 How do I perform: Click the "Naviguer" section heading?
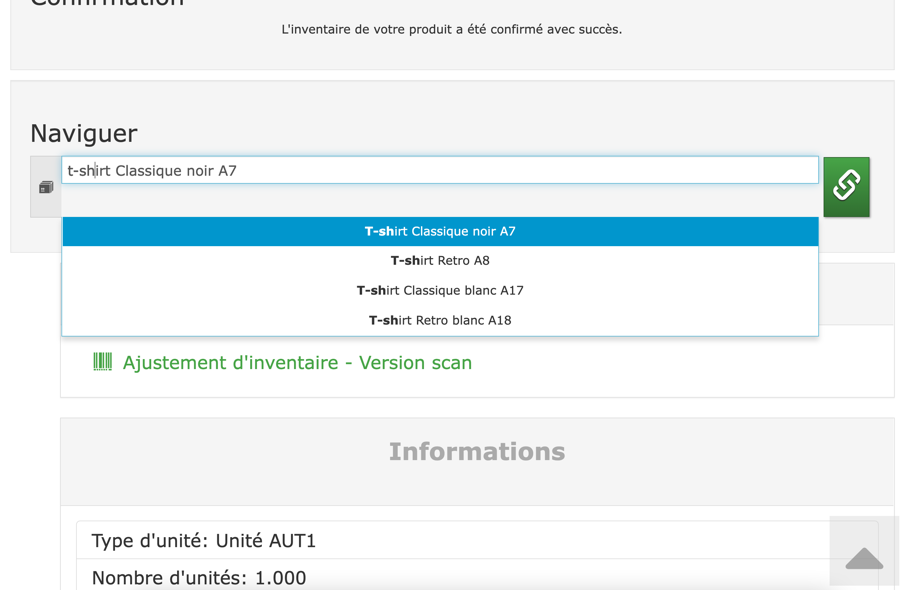(84, 133)
